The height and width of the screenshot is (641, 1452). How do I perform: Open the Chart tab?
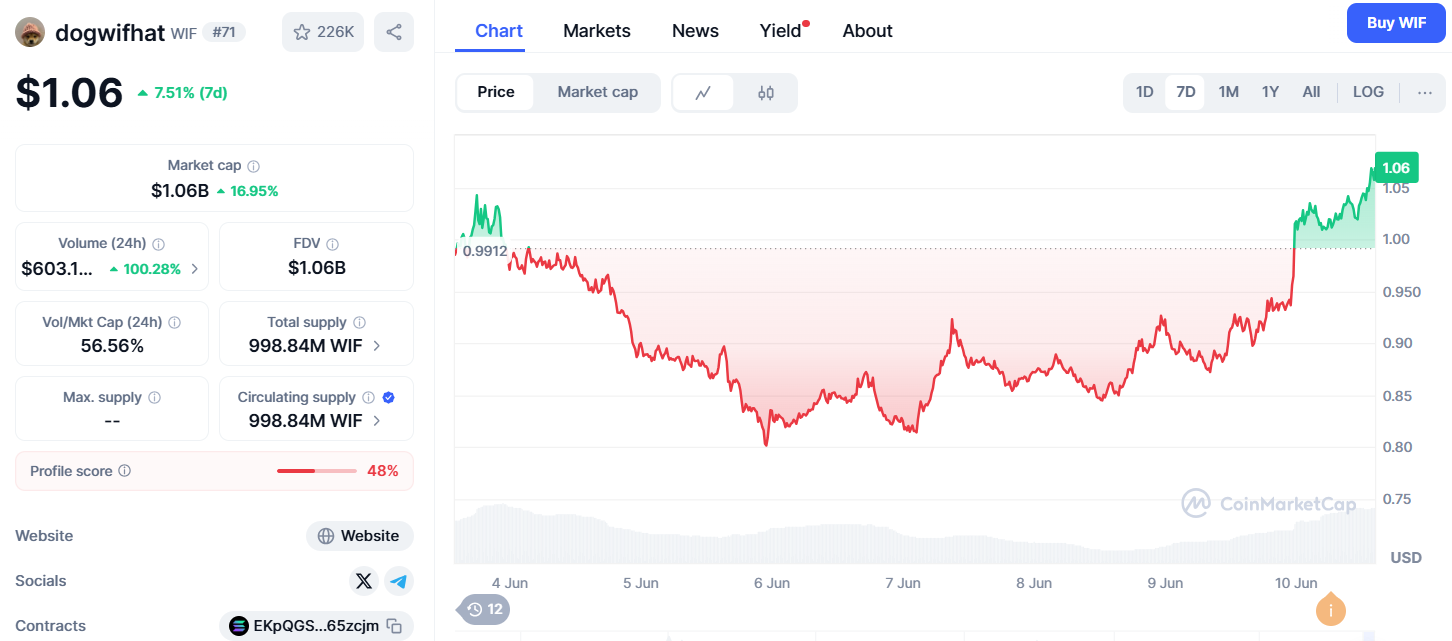pos(499,31)
